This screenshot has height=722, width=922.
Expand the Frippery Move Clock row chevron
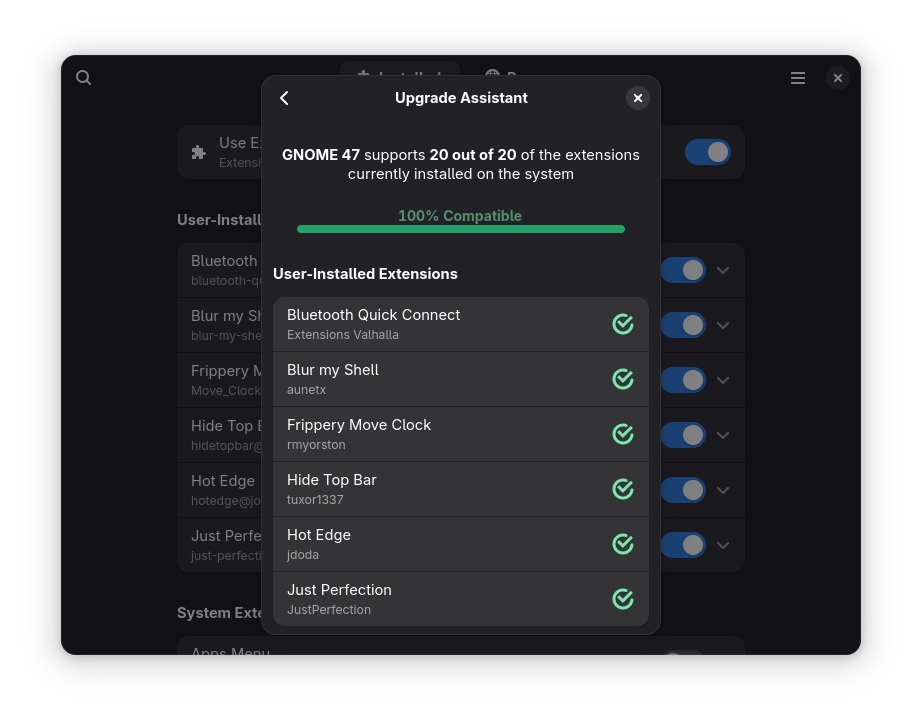coord(723,380)
